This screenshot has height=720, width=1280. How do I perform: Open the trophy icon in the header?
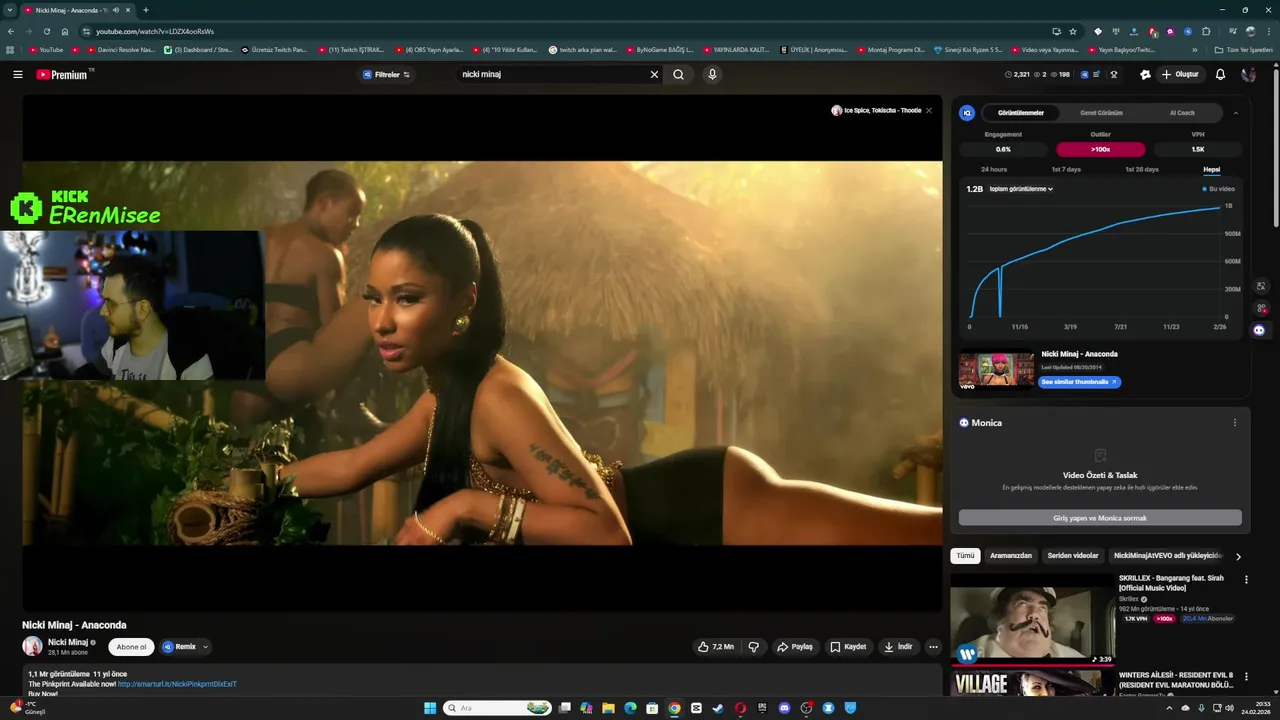coord(1113,74)
